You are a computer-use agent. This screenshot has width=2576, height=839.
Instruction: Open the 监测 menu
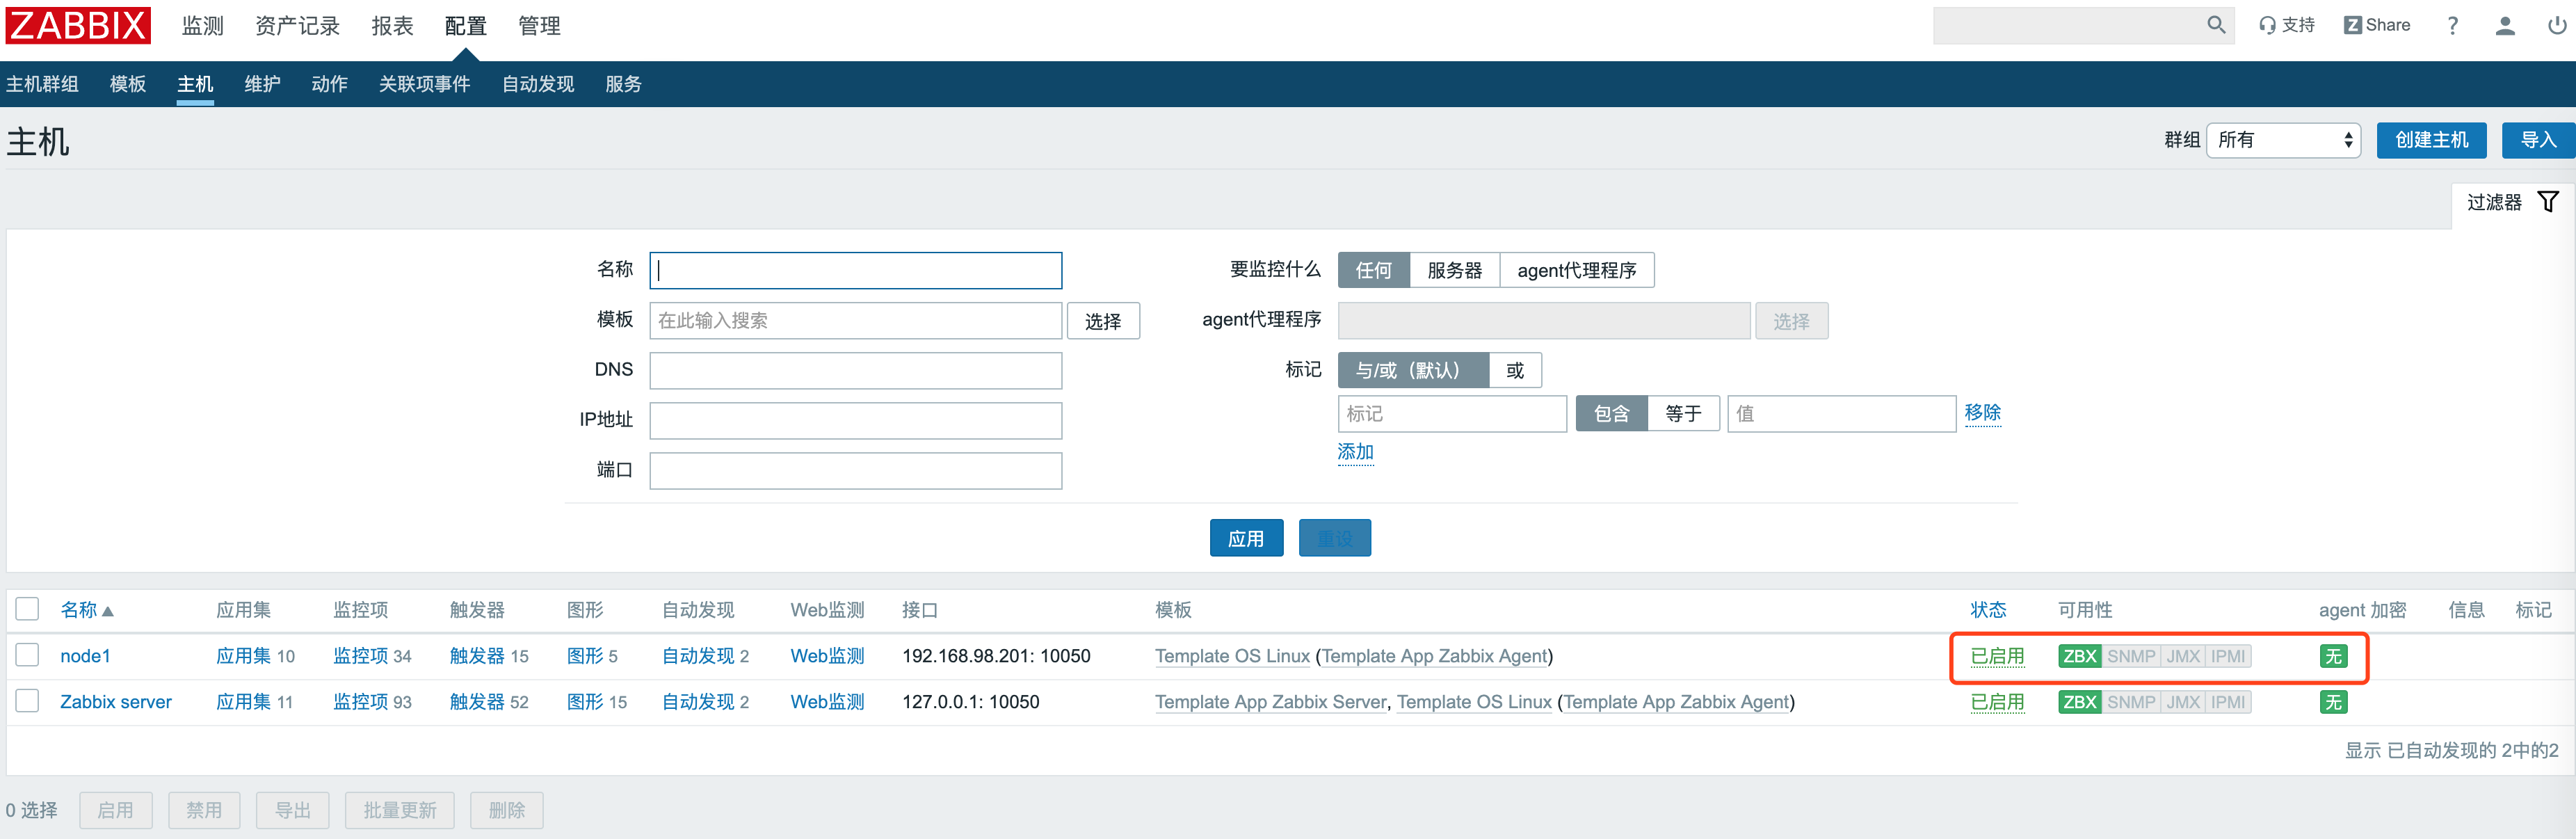click(201, 26)
